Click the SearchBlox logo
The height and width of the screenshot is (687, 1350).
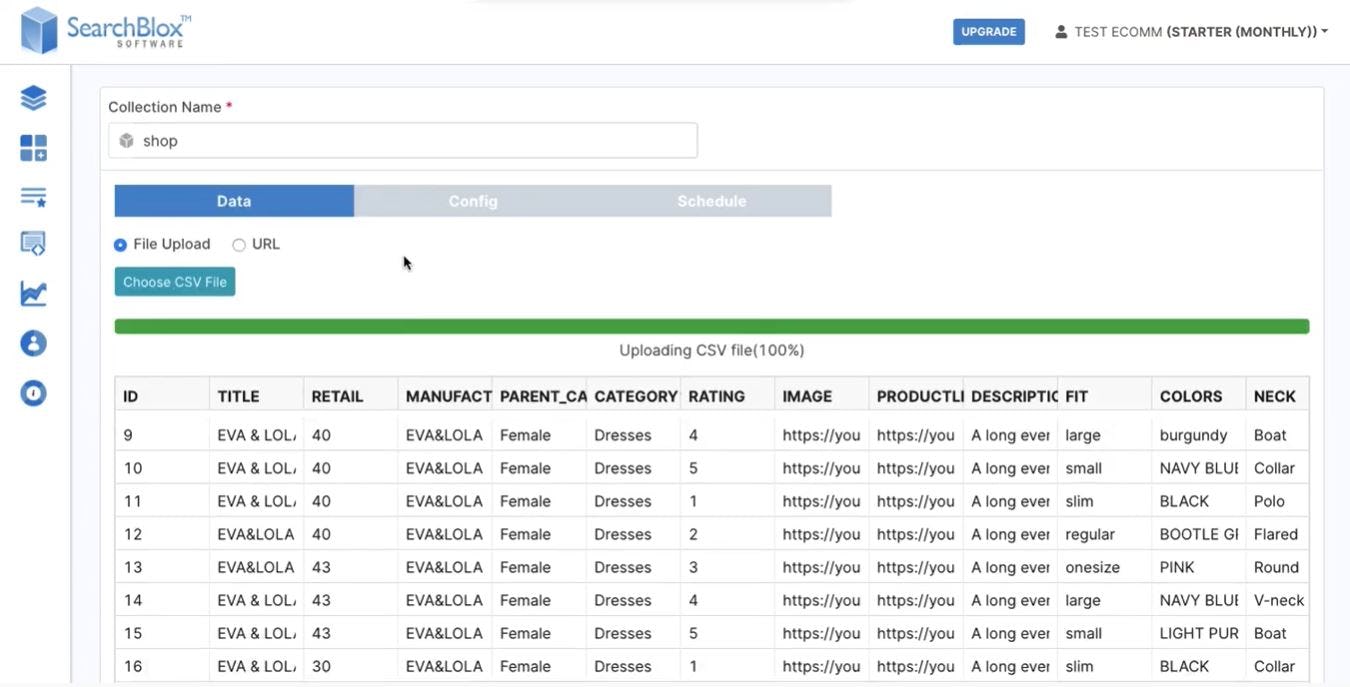coord(105,31)
